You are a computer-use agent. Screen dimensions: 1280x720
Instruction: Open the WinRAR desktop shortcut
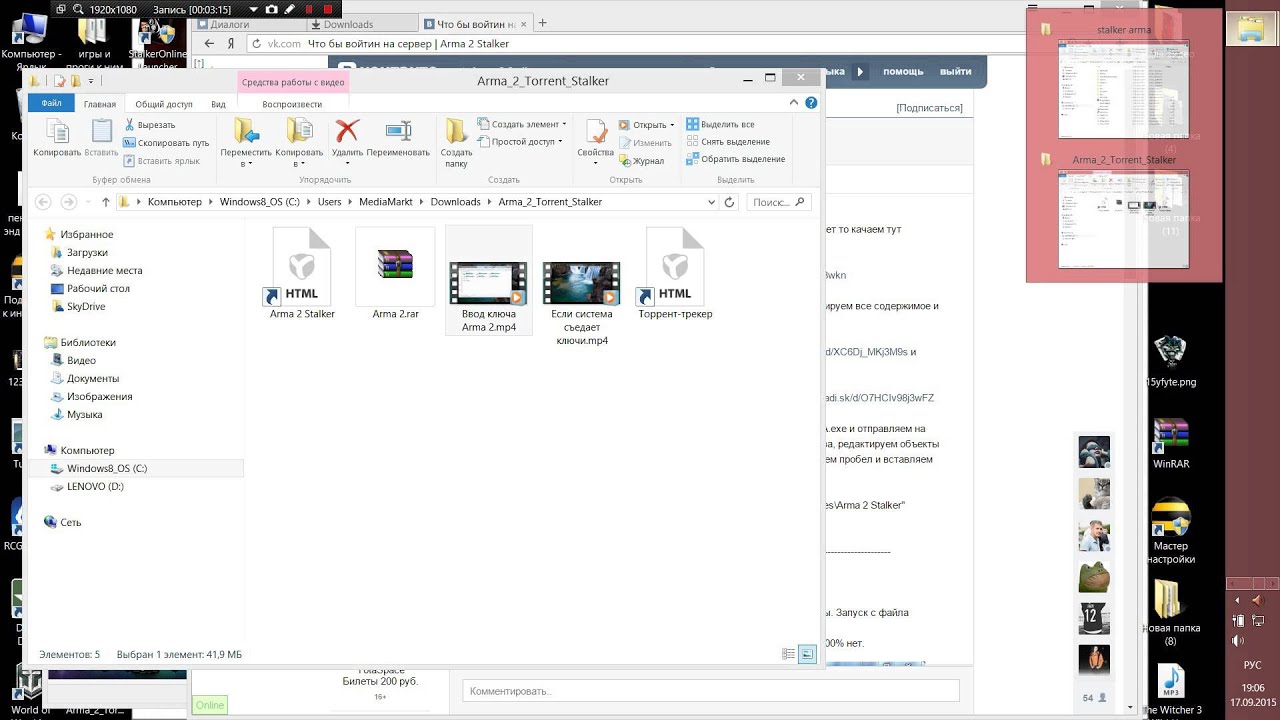coord(1171,443)
